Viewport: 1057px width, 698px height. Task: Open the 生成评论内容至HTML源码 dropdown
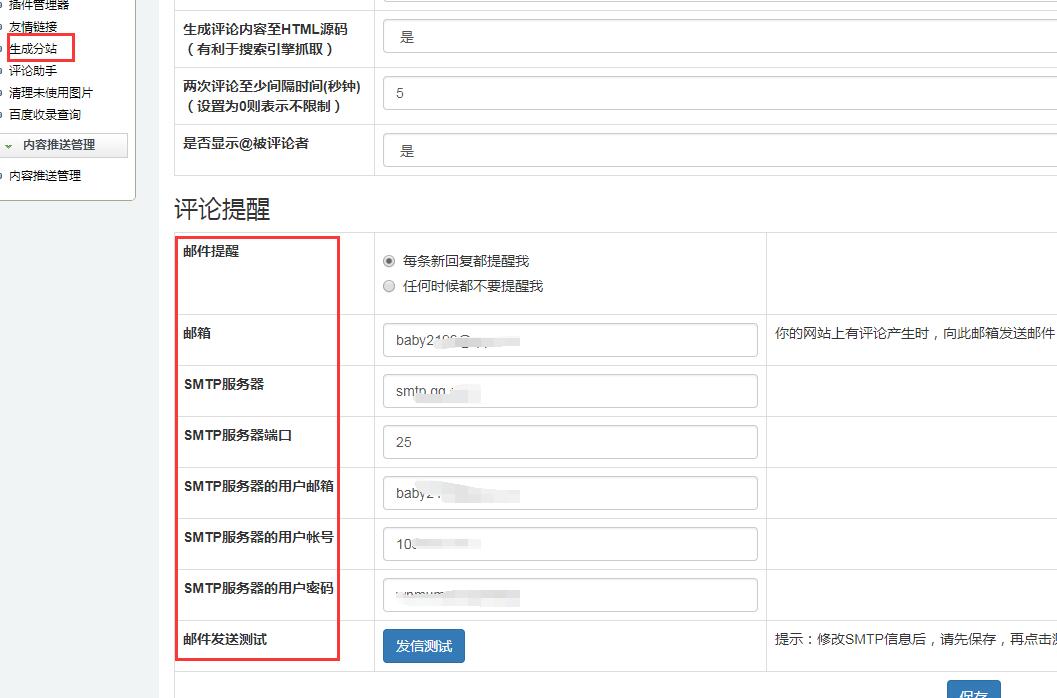[720, 36]
